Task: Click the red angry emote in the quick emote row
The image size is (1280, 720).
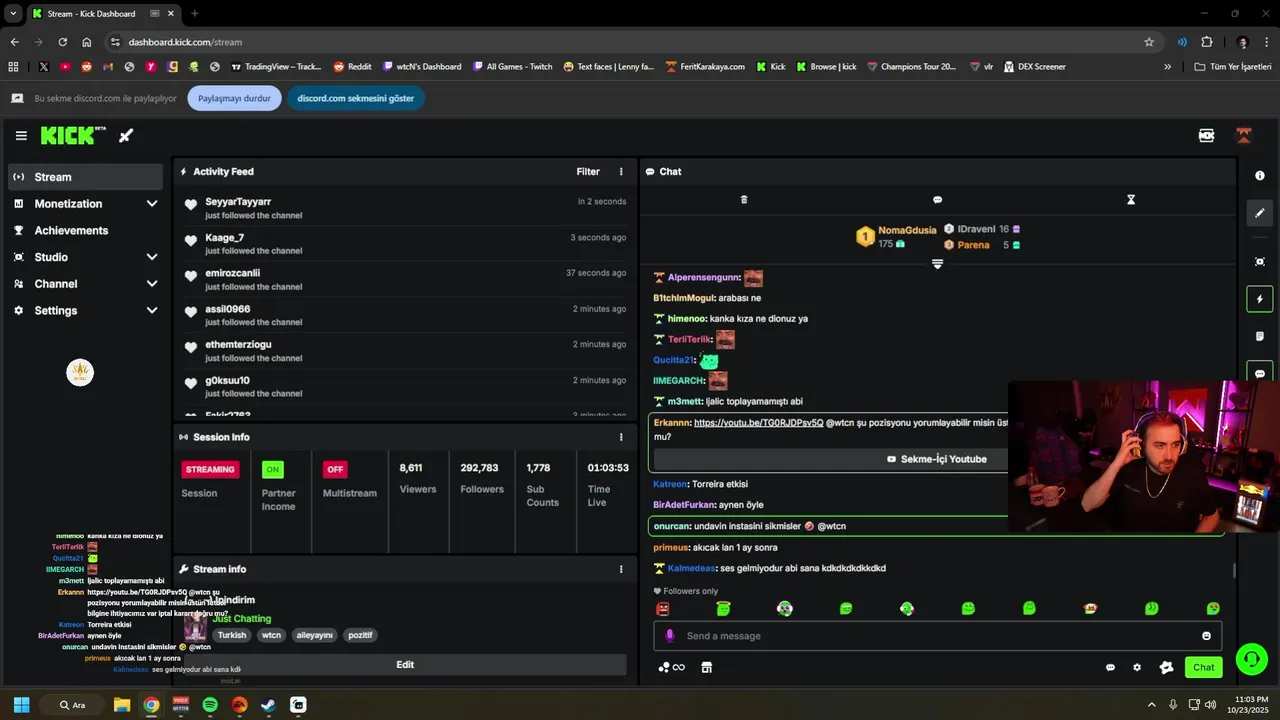Action: [x=662, y=608]
